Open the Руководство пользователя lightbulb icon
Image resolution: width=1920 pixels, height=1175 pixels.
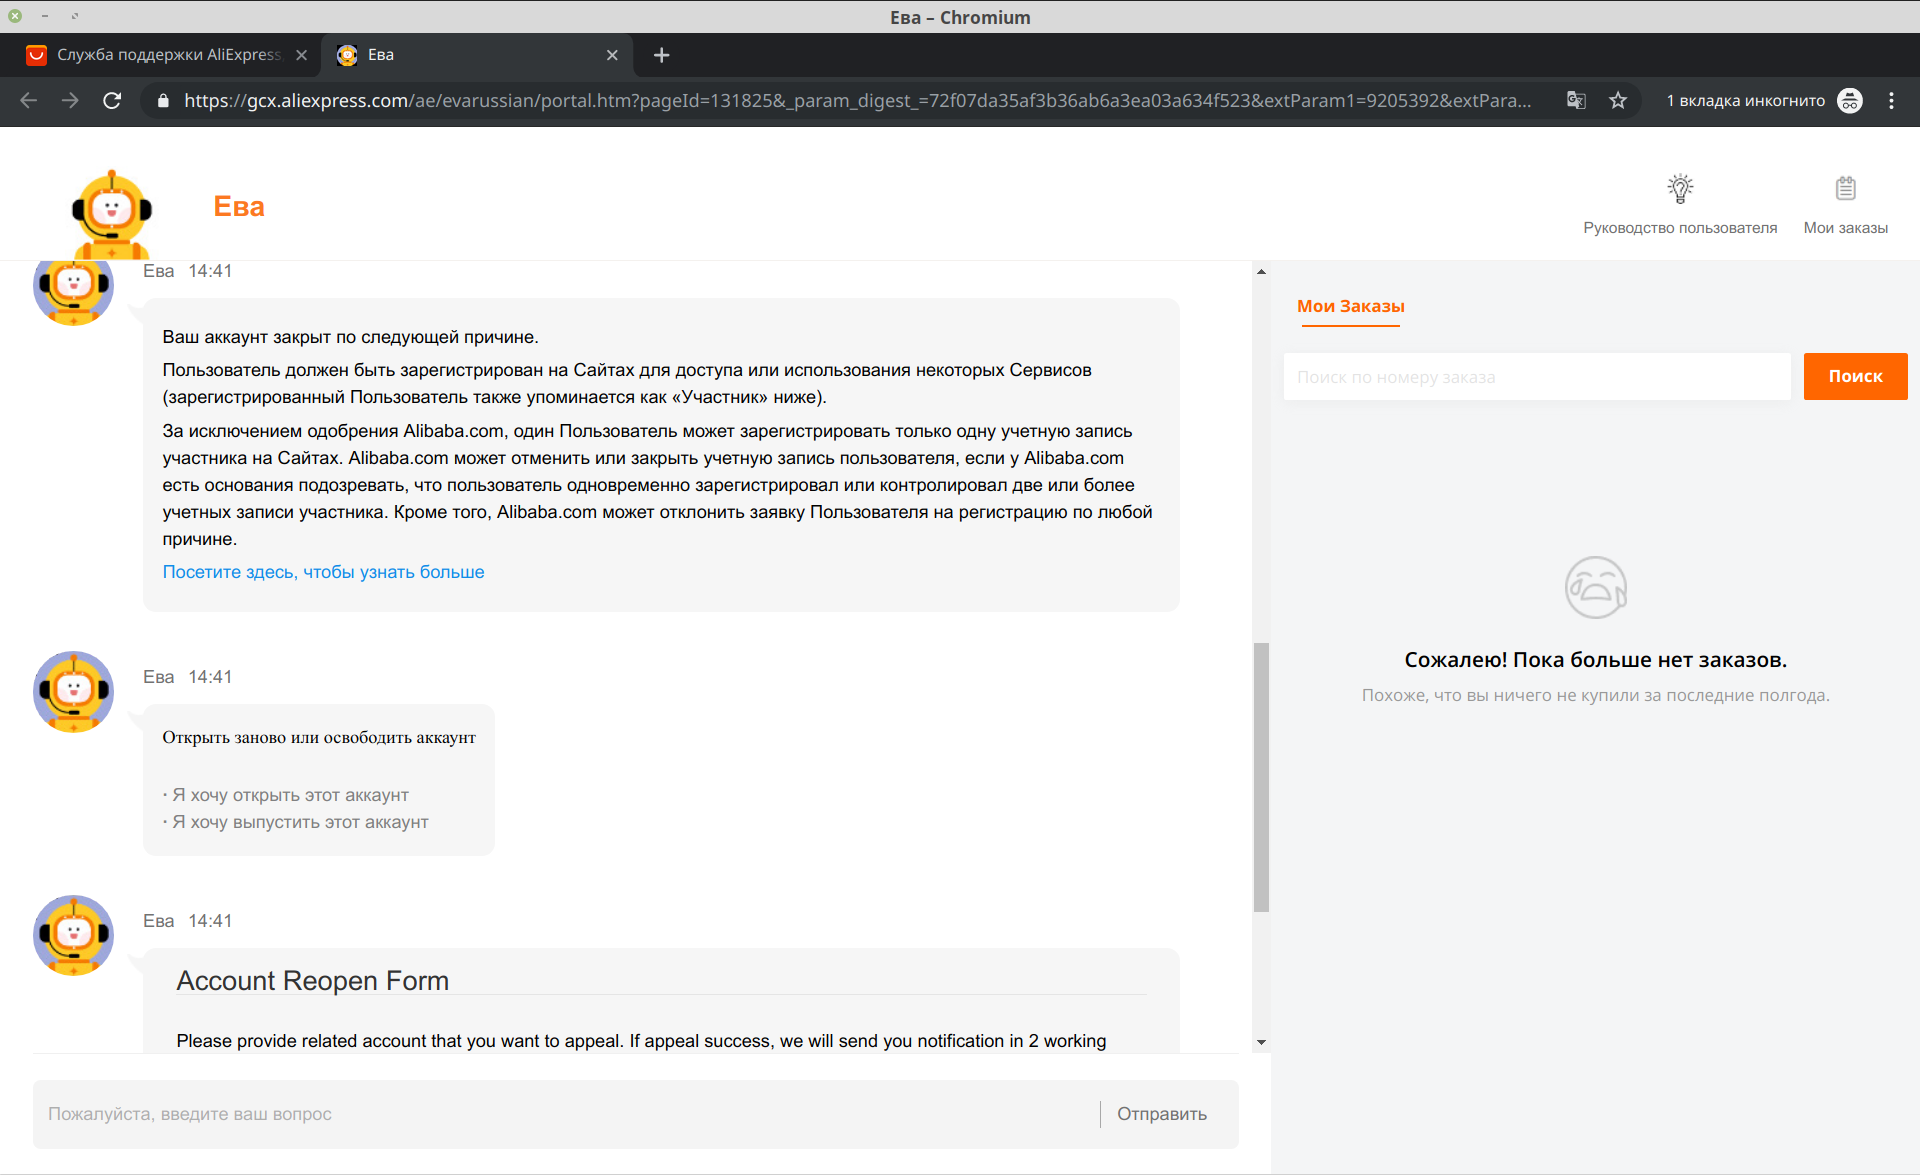tap(1680, 188)
